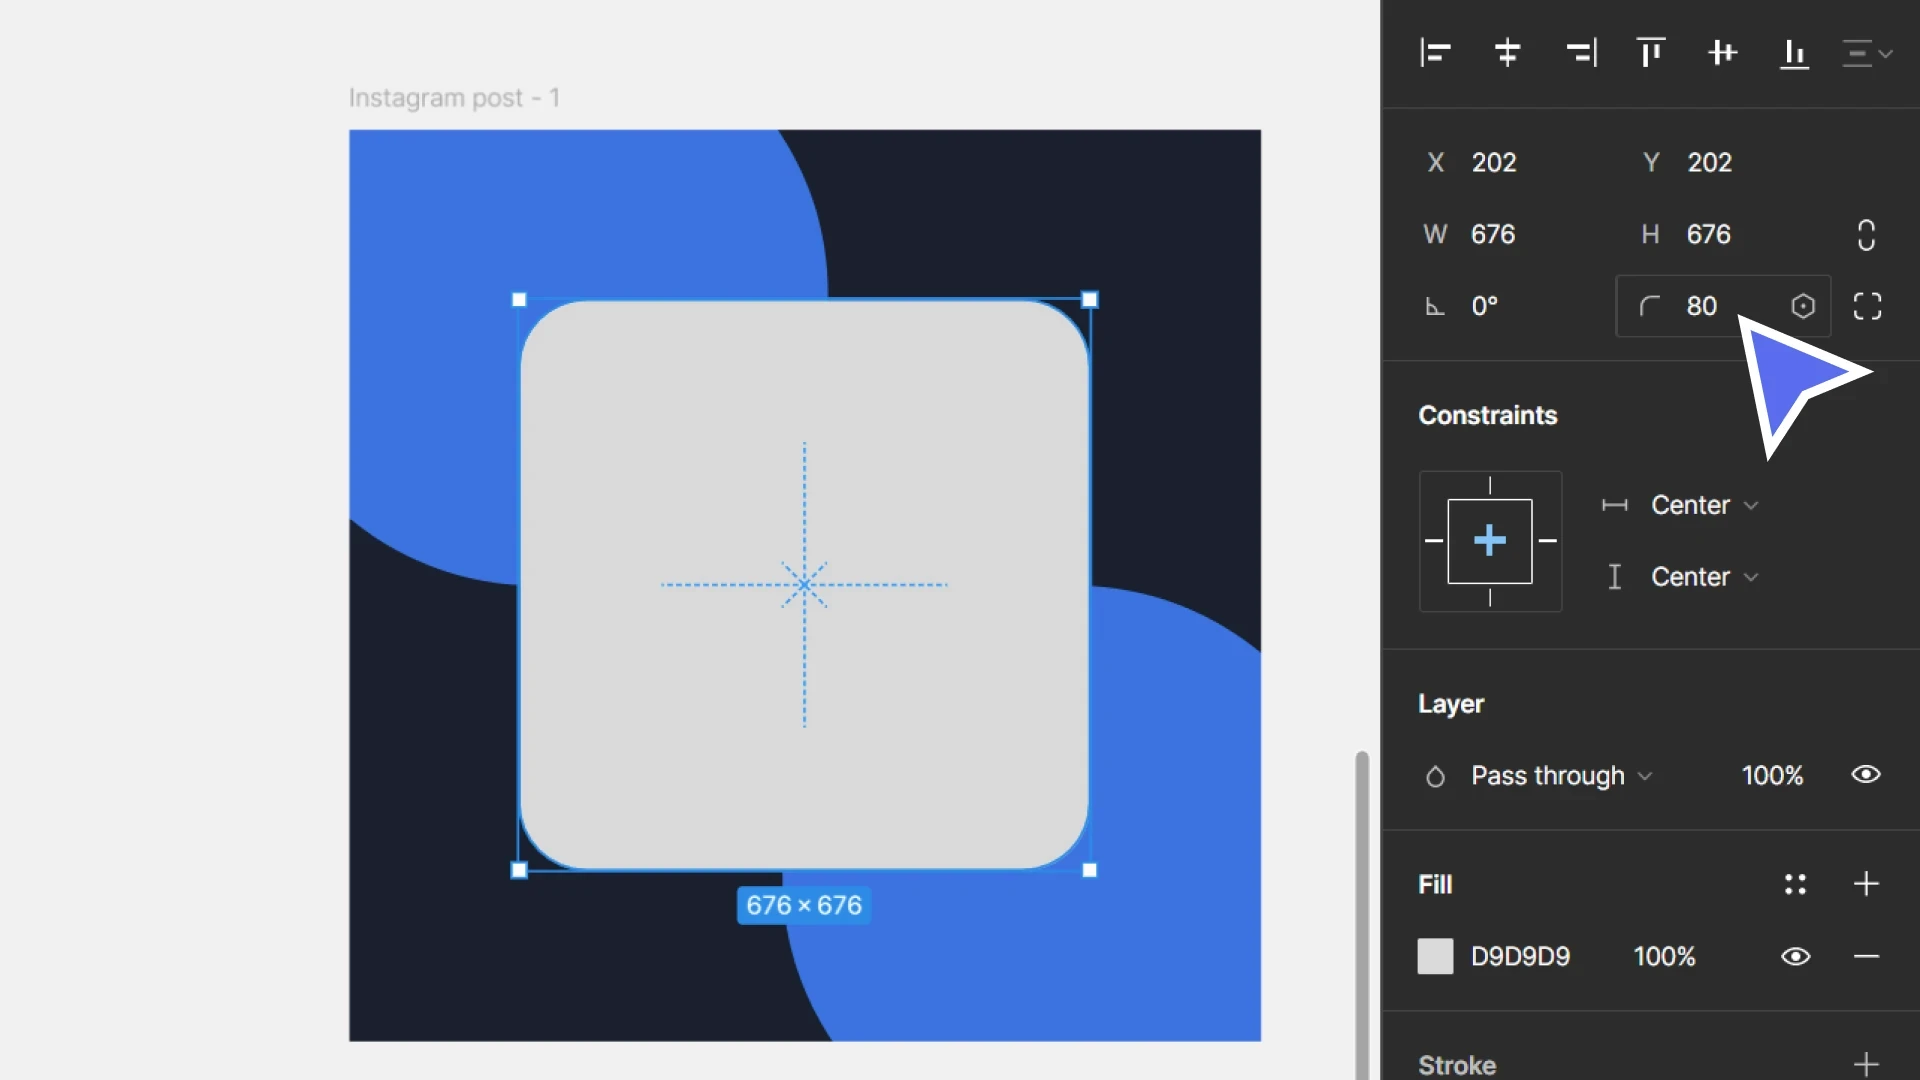Click the align vertical centers icon
Viewport: 1920px width, 1080px height.
[1722, 53]
